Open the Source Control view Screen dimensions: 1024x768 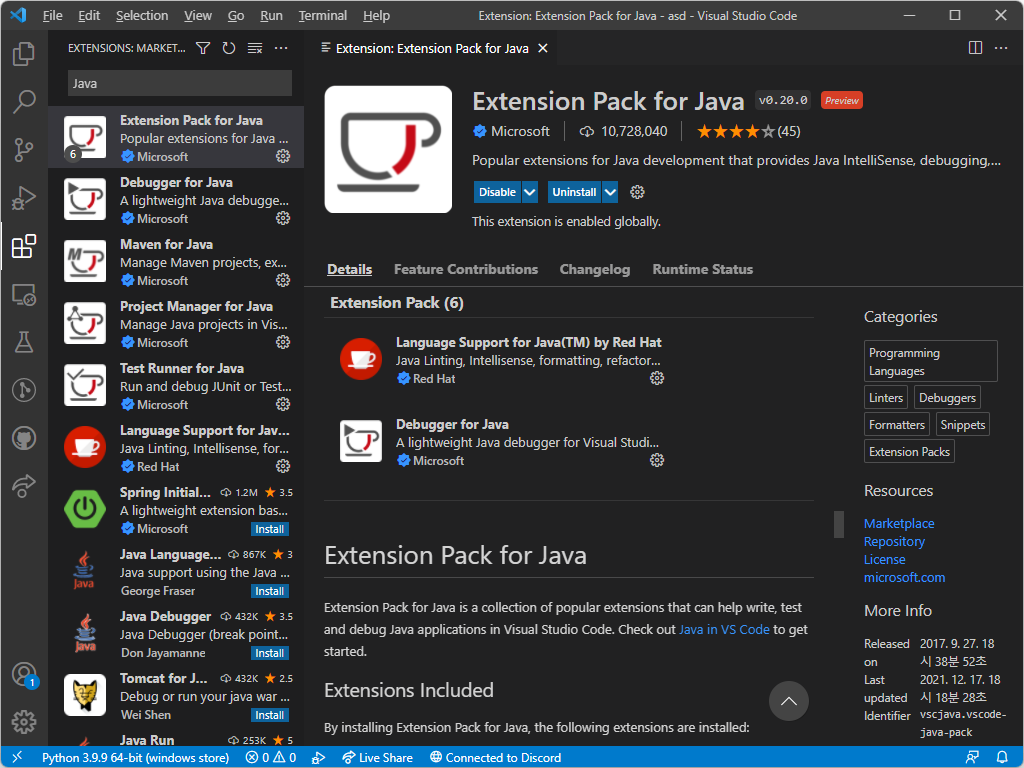[x=24, y=150]
